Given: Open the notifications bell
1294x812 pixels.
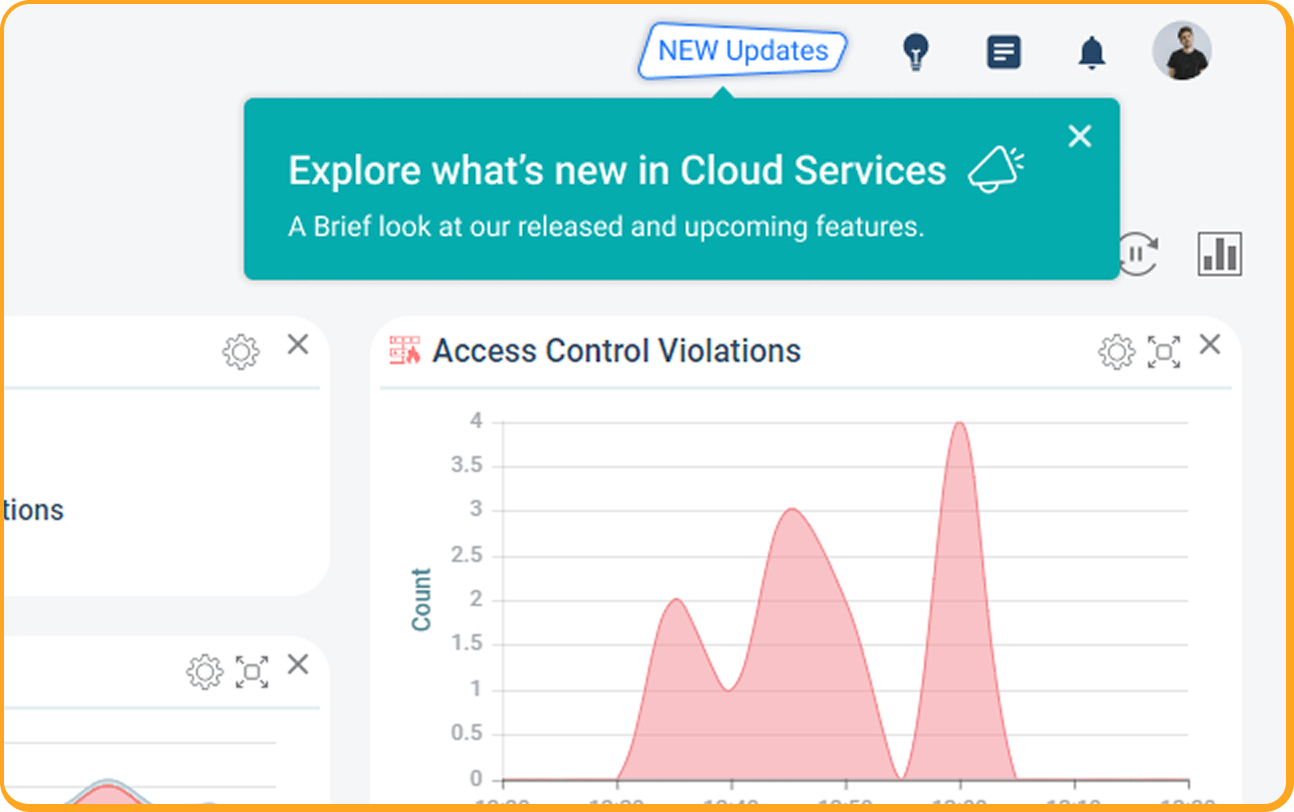Looking at the screenshot, I should [x=1092, y=52].
